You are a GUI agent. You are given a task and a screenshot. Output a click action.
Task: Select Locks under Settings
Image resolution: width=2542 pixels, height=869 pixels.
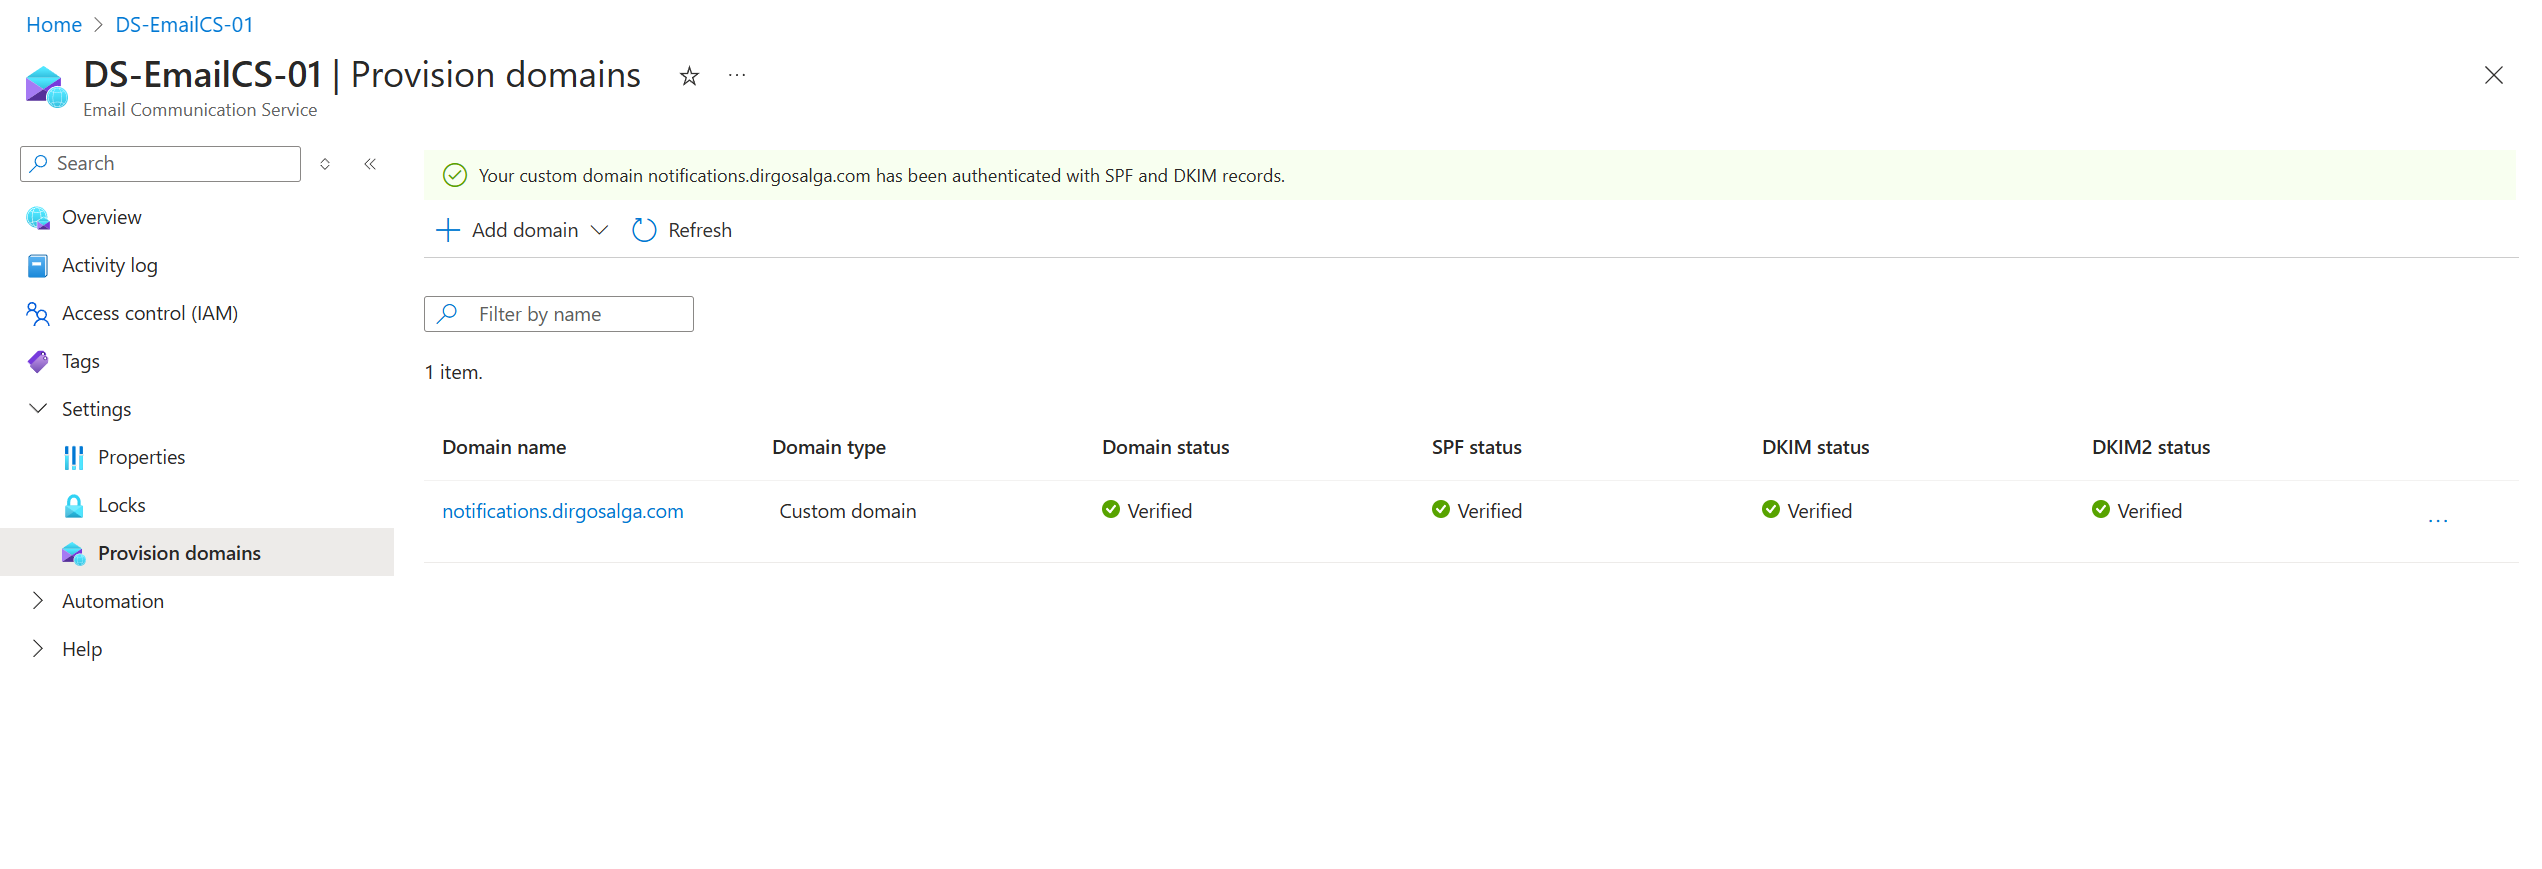tap(121, 505)
